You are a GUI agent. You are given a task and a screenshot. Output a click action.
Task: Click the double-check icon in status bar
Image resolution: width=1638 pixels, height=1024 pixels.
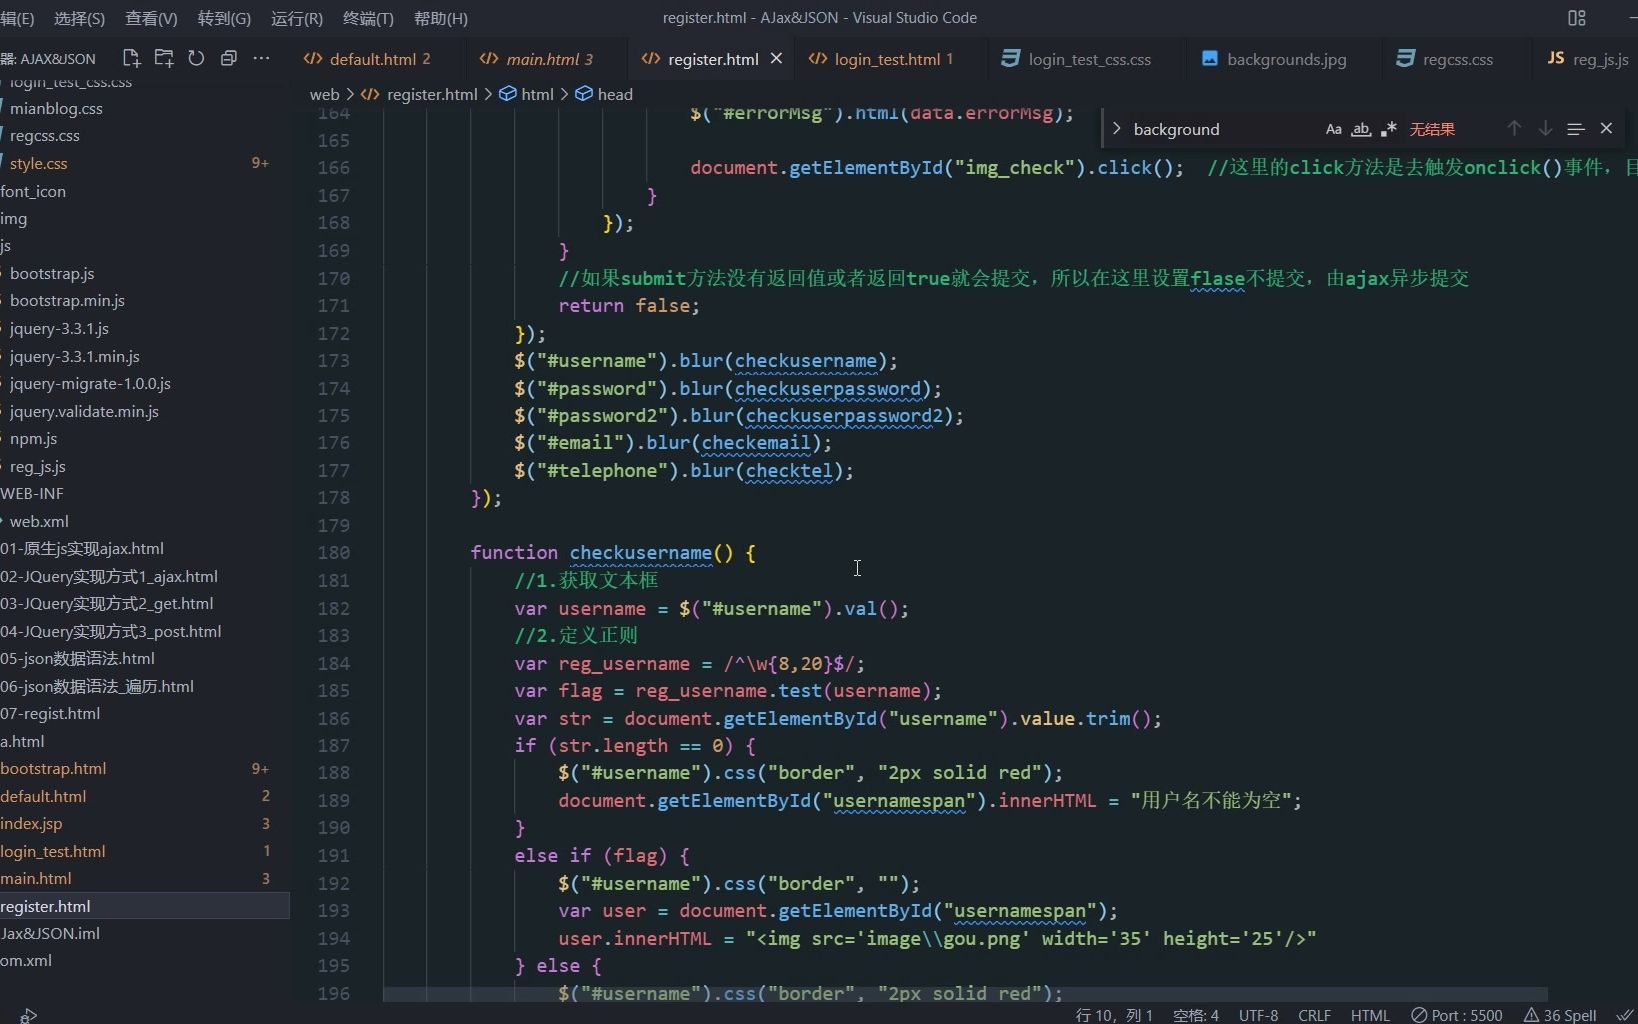1624,1015
